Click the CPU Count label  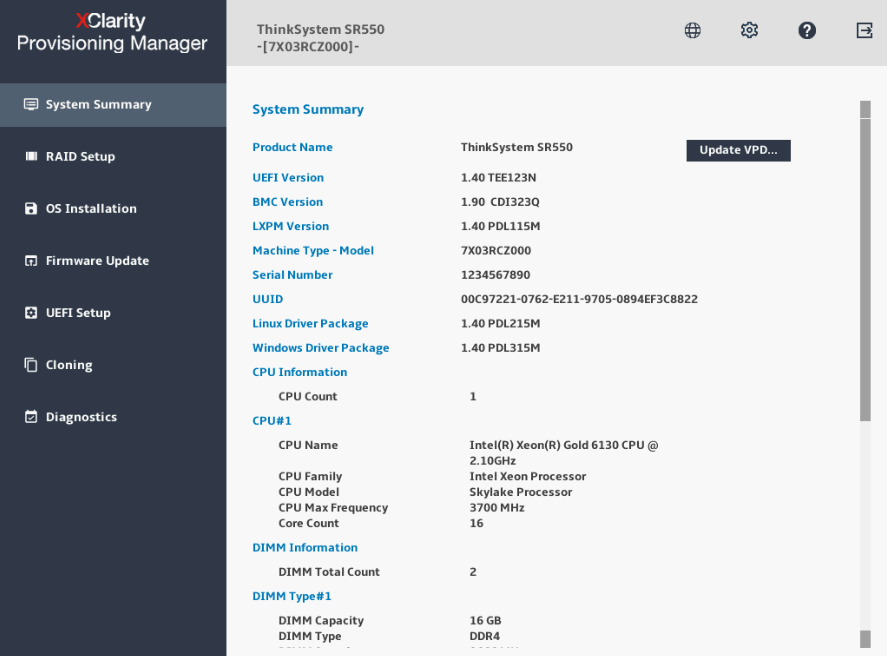(308, 396)
